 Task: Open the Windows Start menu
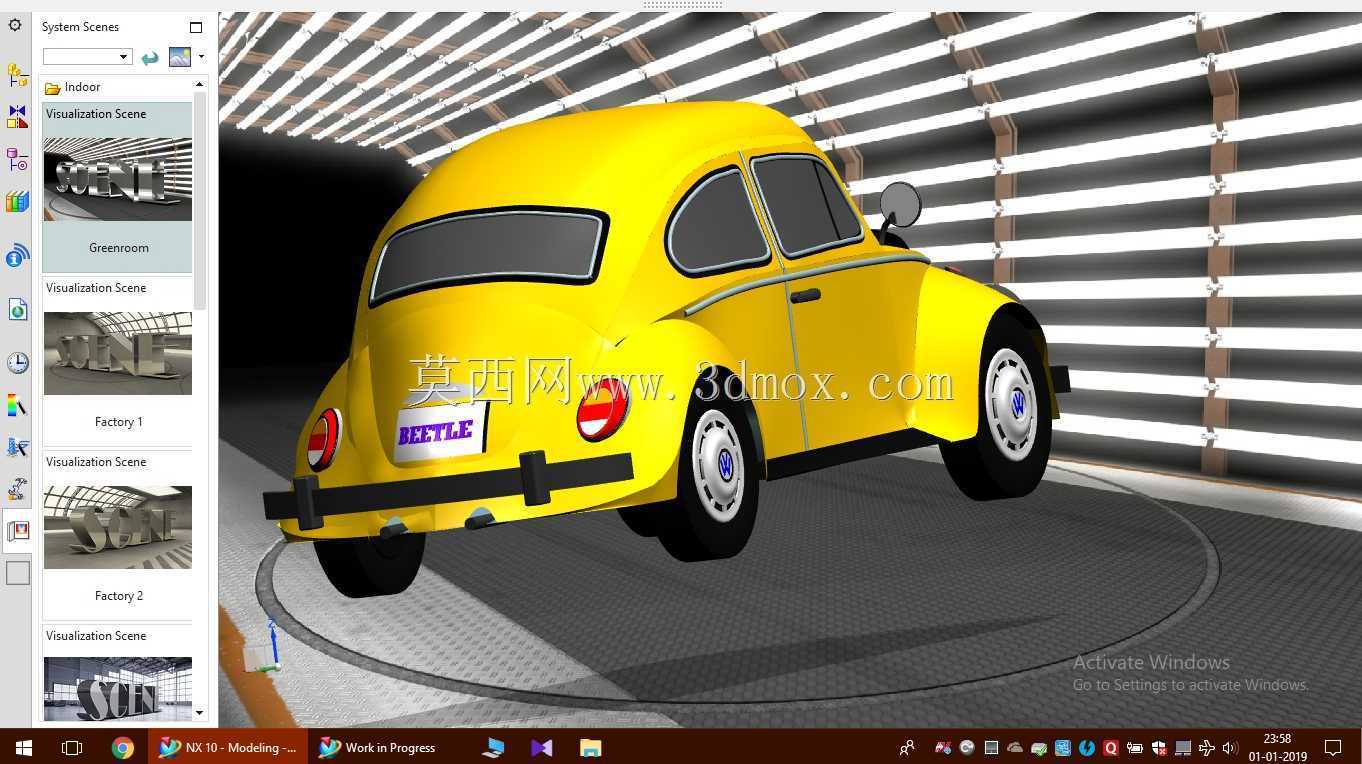click(x=23, y=747)
